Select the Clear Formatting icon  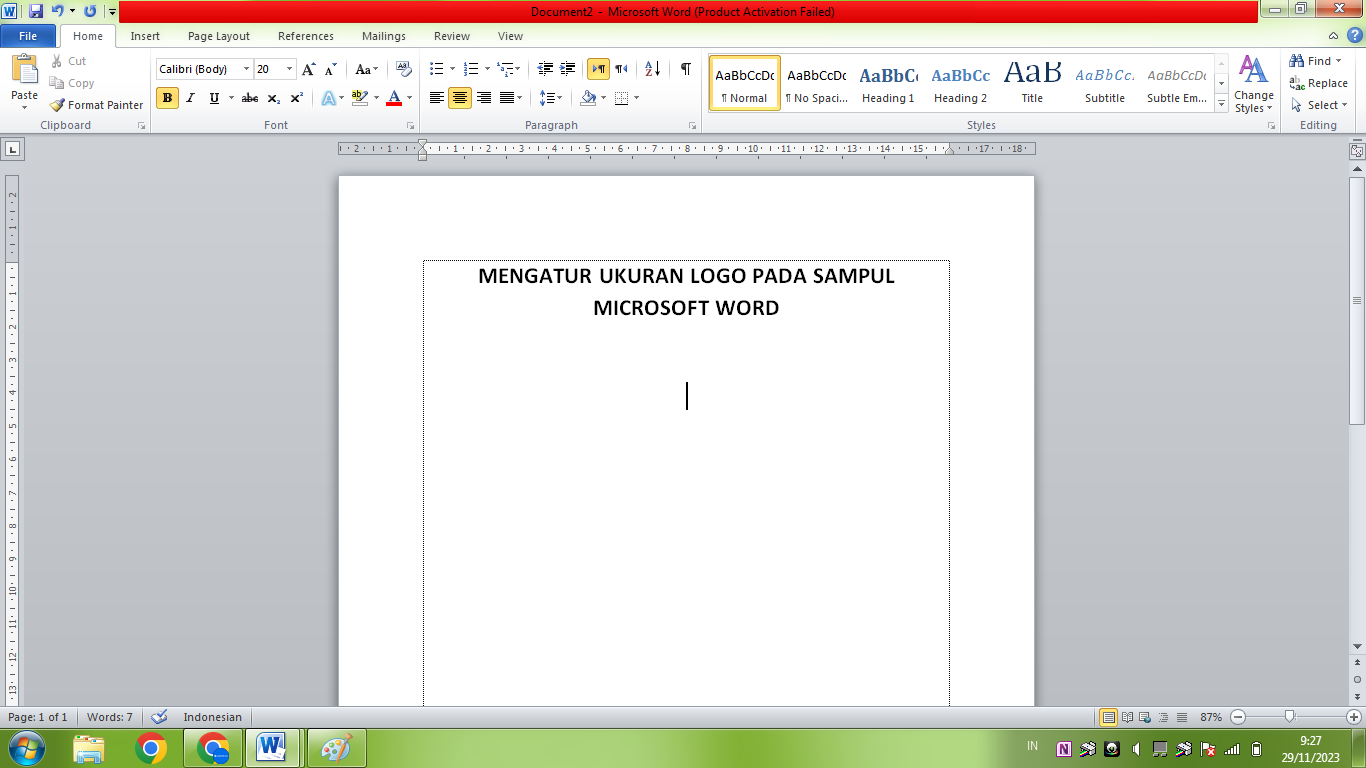pos(403,67)
